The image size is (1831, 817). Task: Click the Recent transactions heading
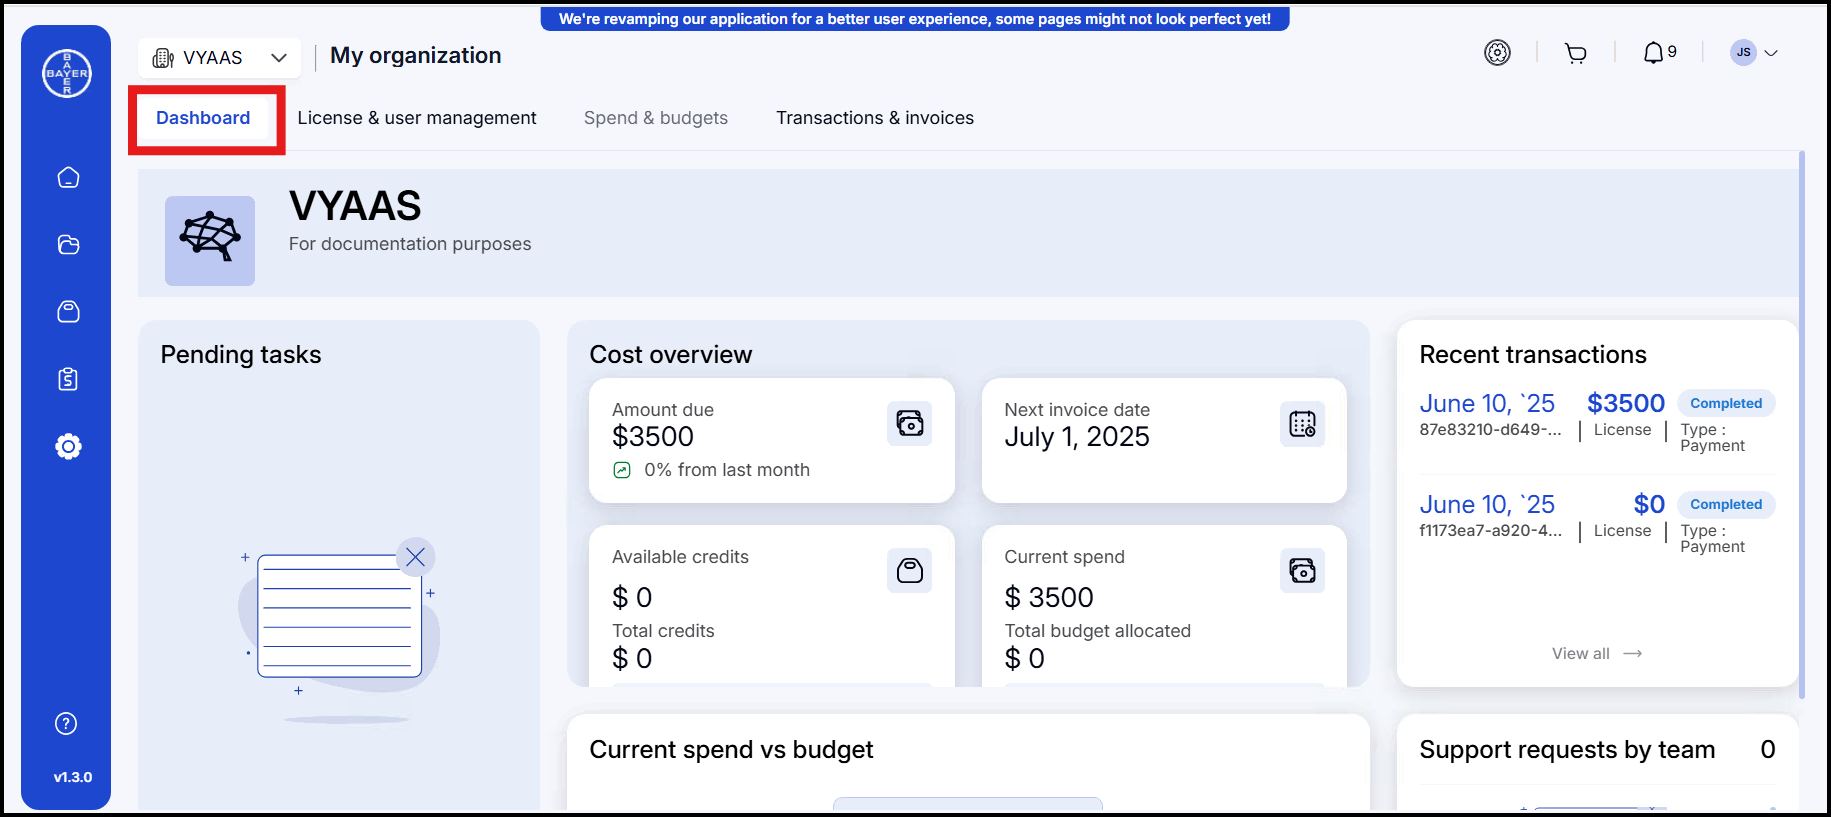coord(1533,355)
